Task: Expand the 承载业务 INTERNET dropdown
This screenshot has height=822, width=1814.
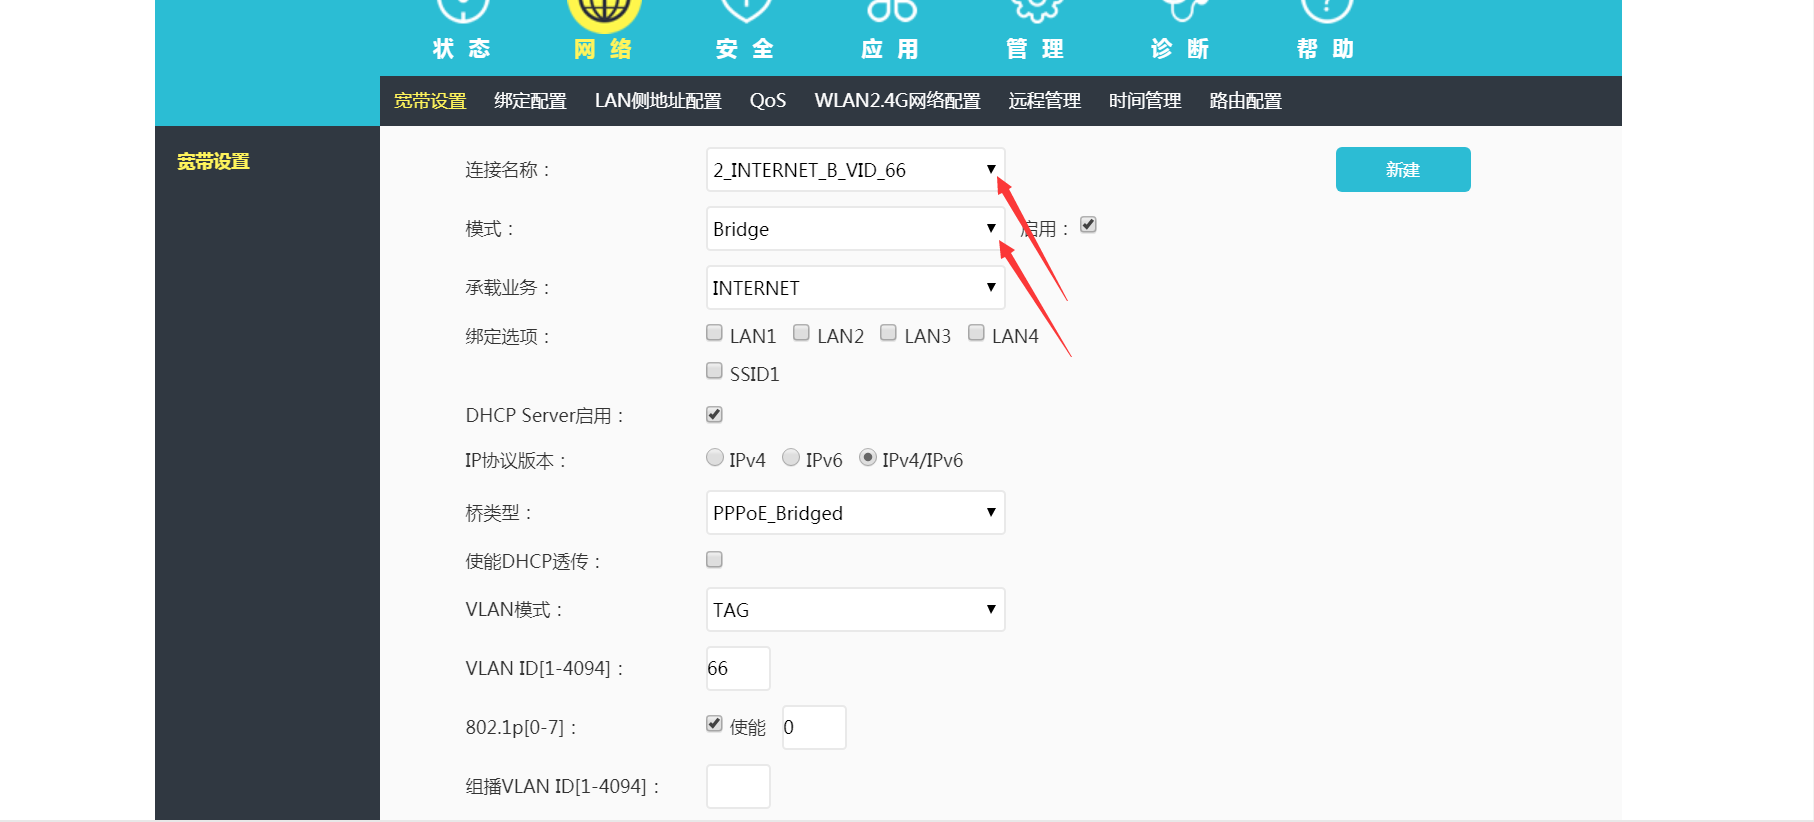Action: coord(855,288)
